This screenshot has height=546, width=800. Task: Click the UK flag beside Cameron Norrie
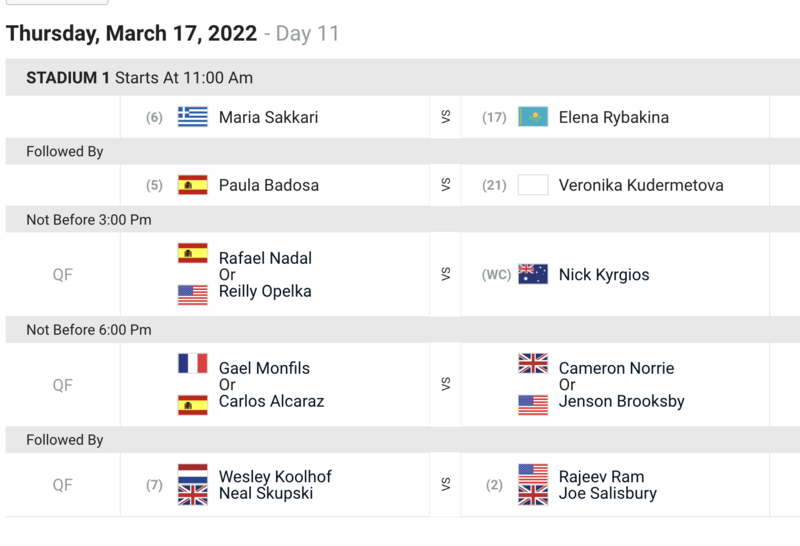coord(533,364)
